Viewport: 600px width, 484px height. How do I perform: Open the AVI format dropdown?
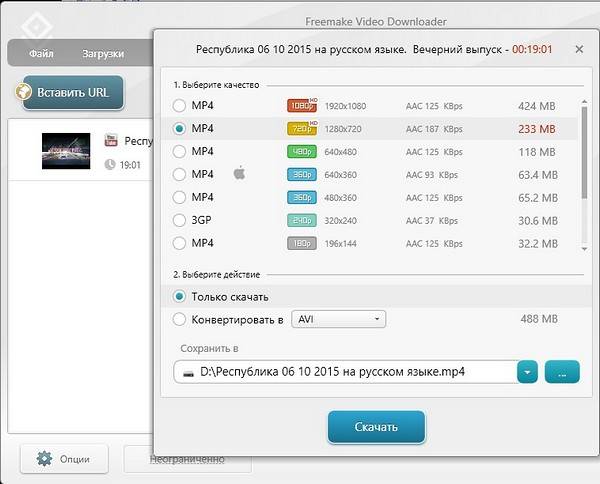(x=339, y=319)
